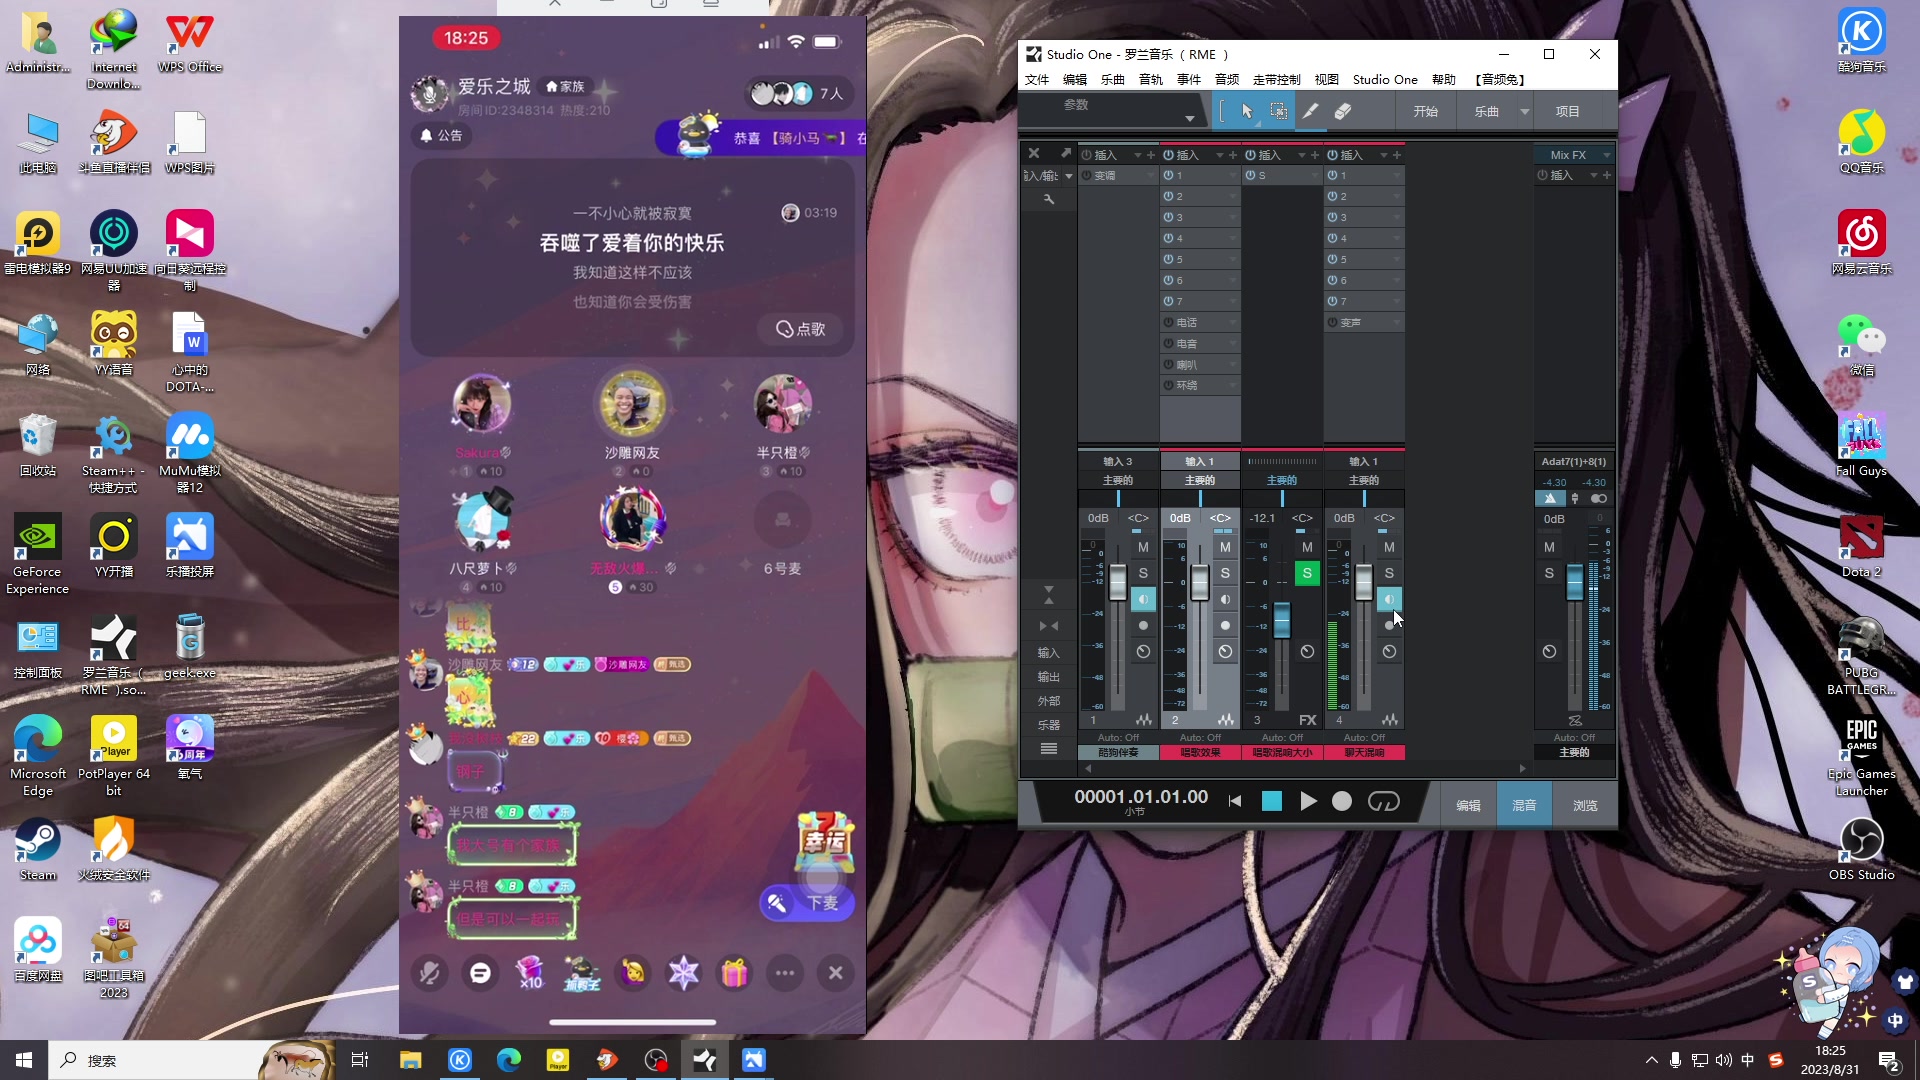Click the Record transport button
1920x1080 pixels.
(1342, 801)
